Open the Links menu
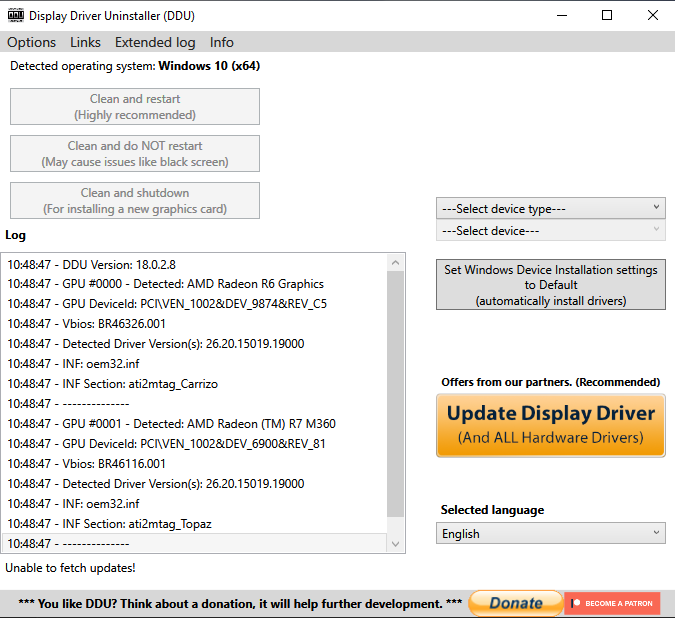 click(85, 42)
